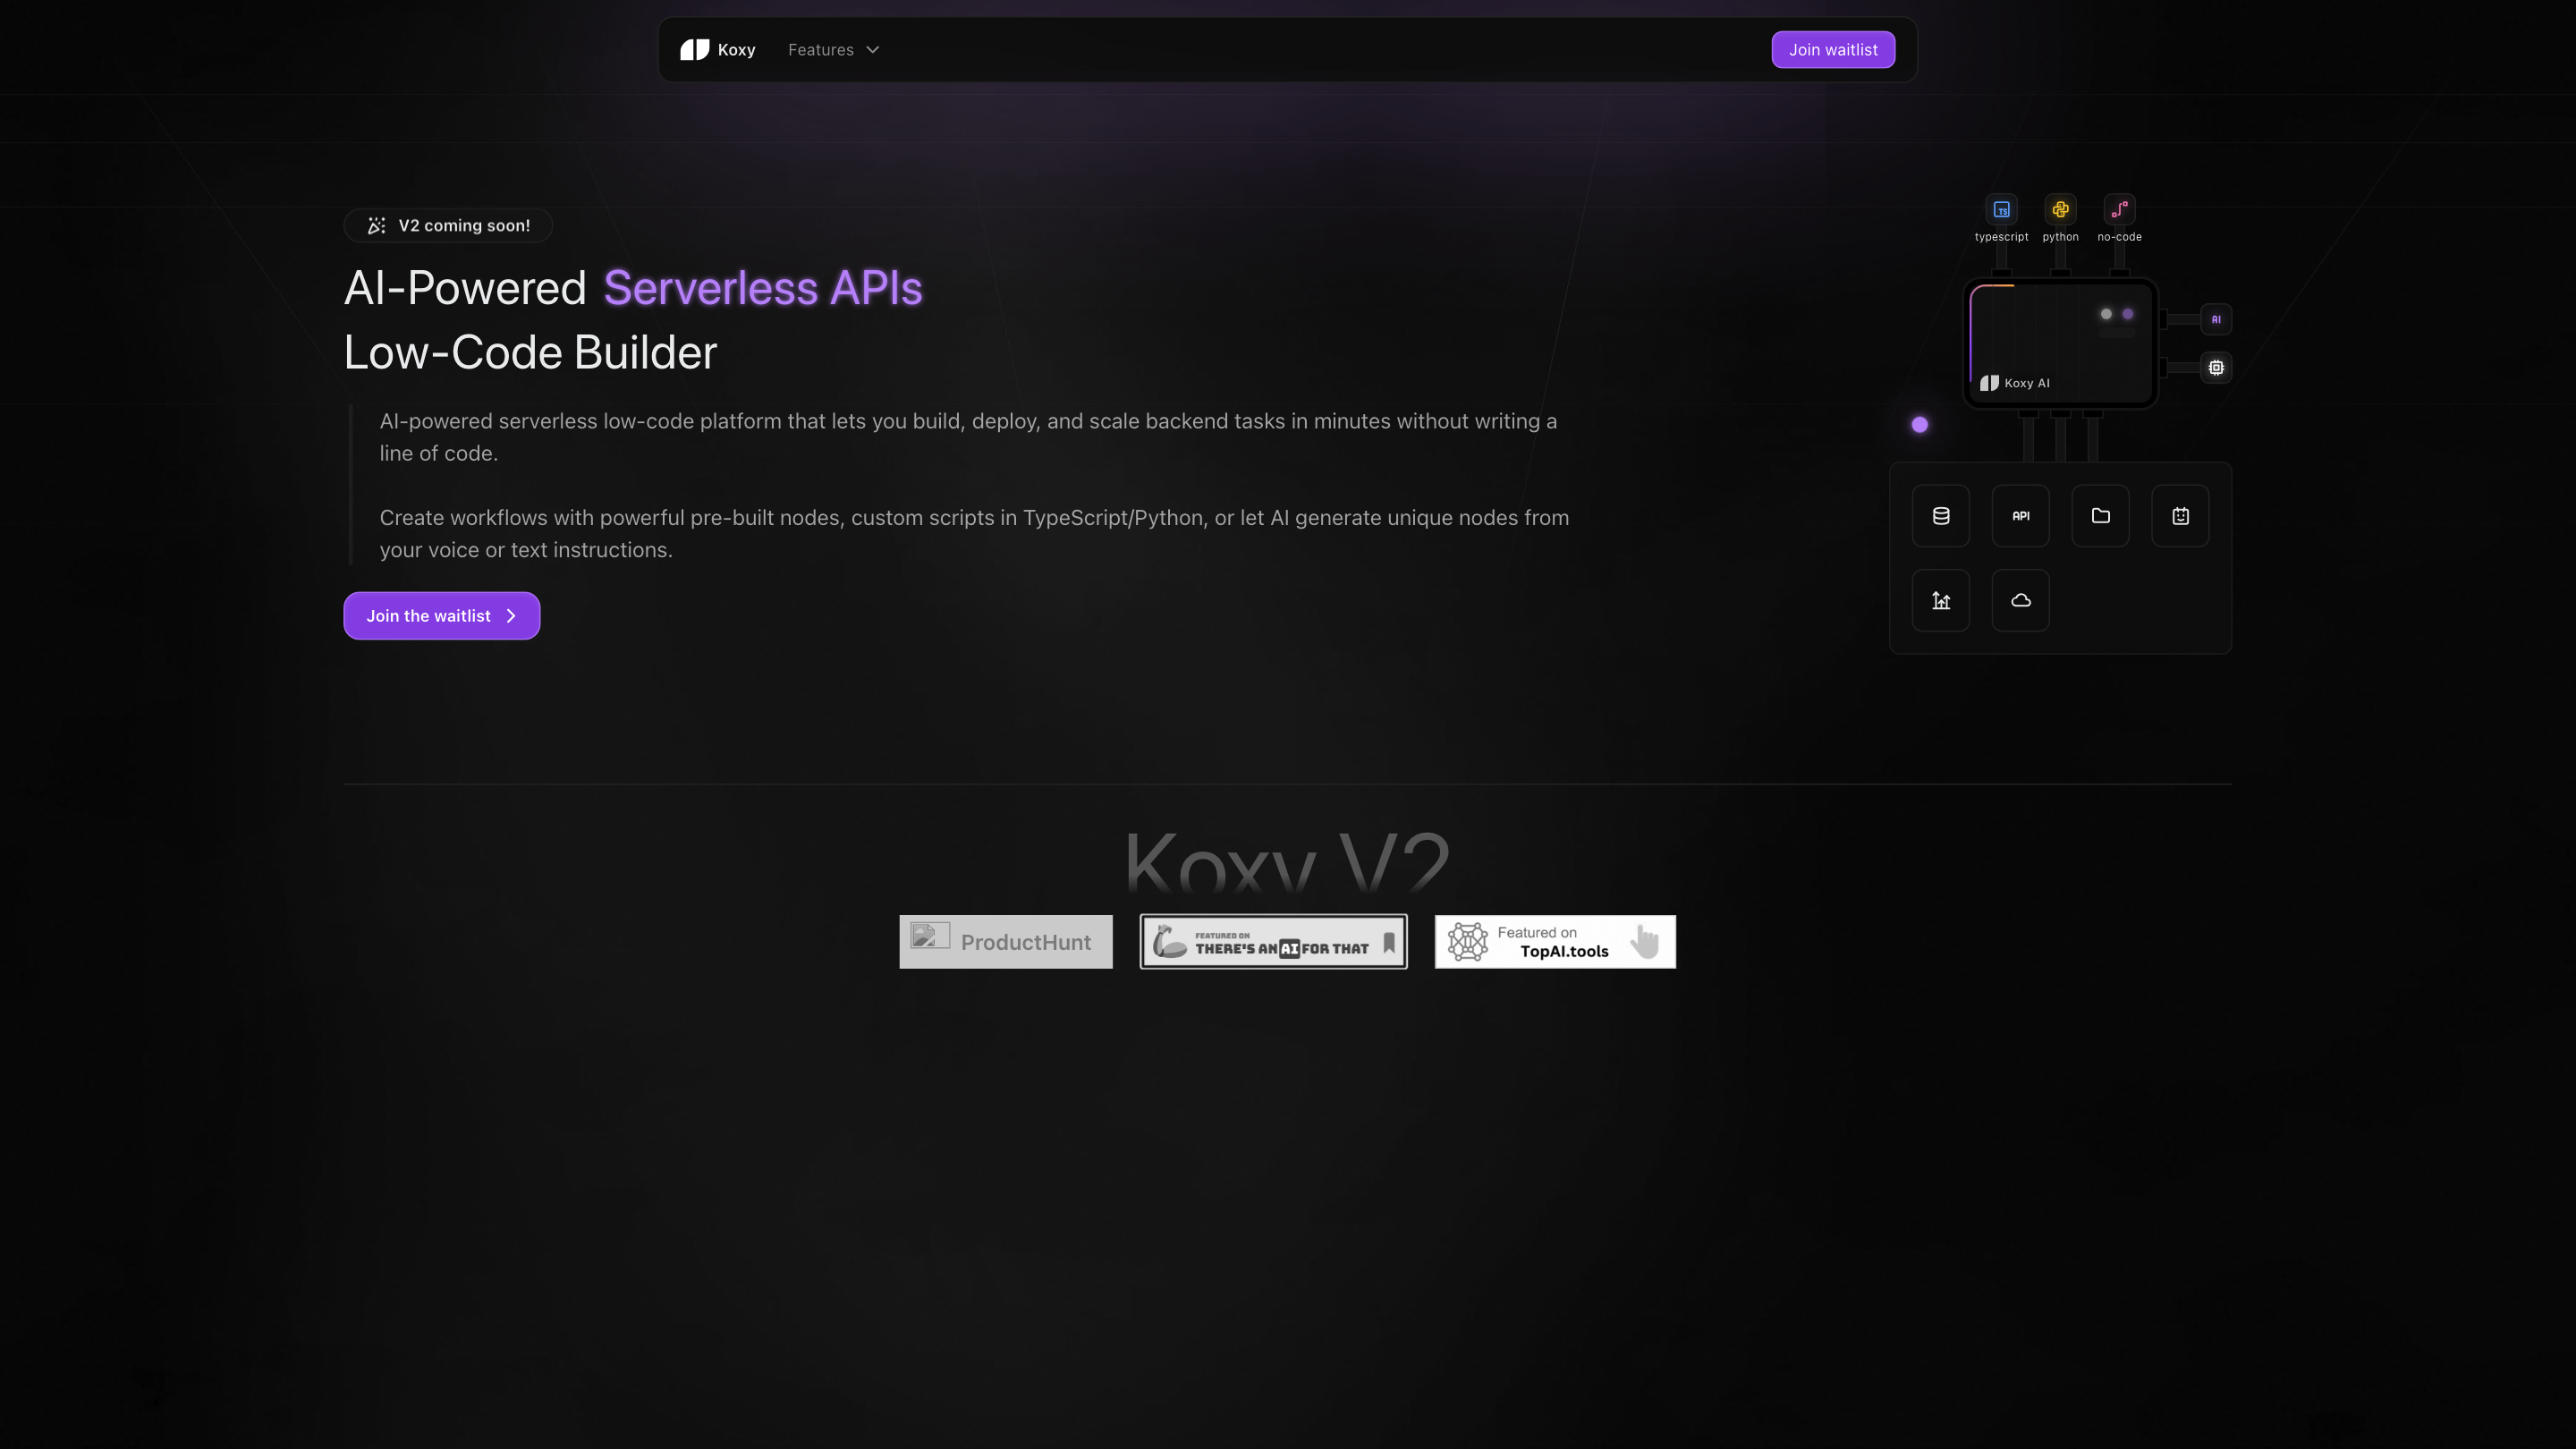Open the database node icon
The height and width of the screenshot is (1449, 2576).
click(x=1940, y=515)
